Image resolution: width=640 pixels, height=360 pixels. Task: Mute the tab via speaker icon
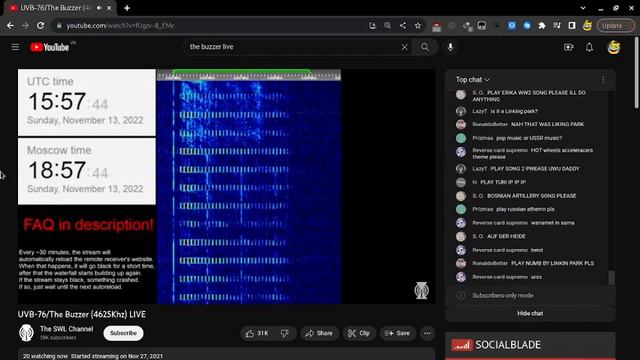point(99,8)
